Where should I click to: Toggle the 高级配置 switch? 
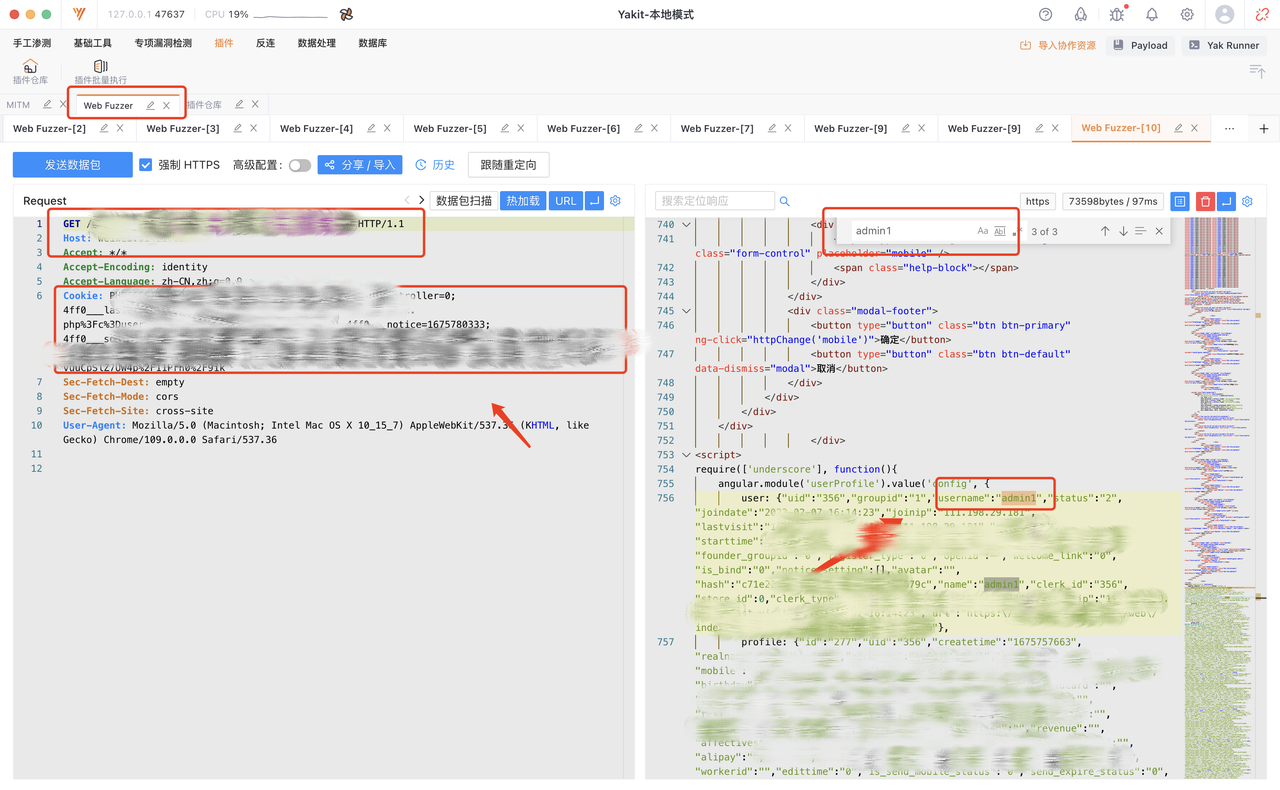pos(300,165)
